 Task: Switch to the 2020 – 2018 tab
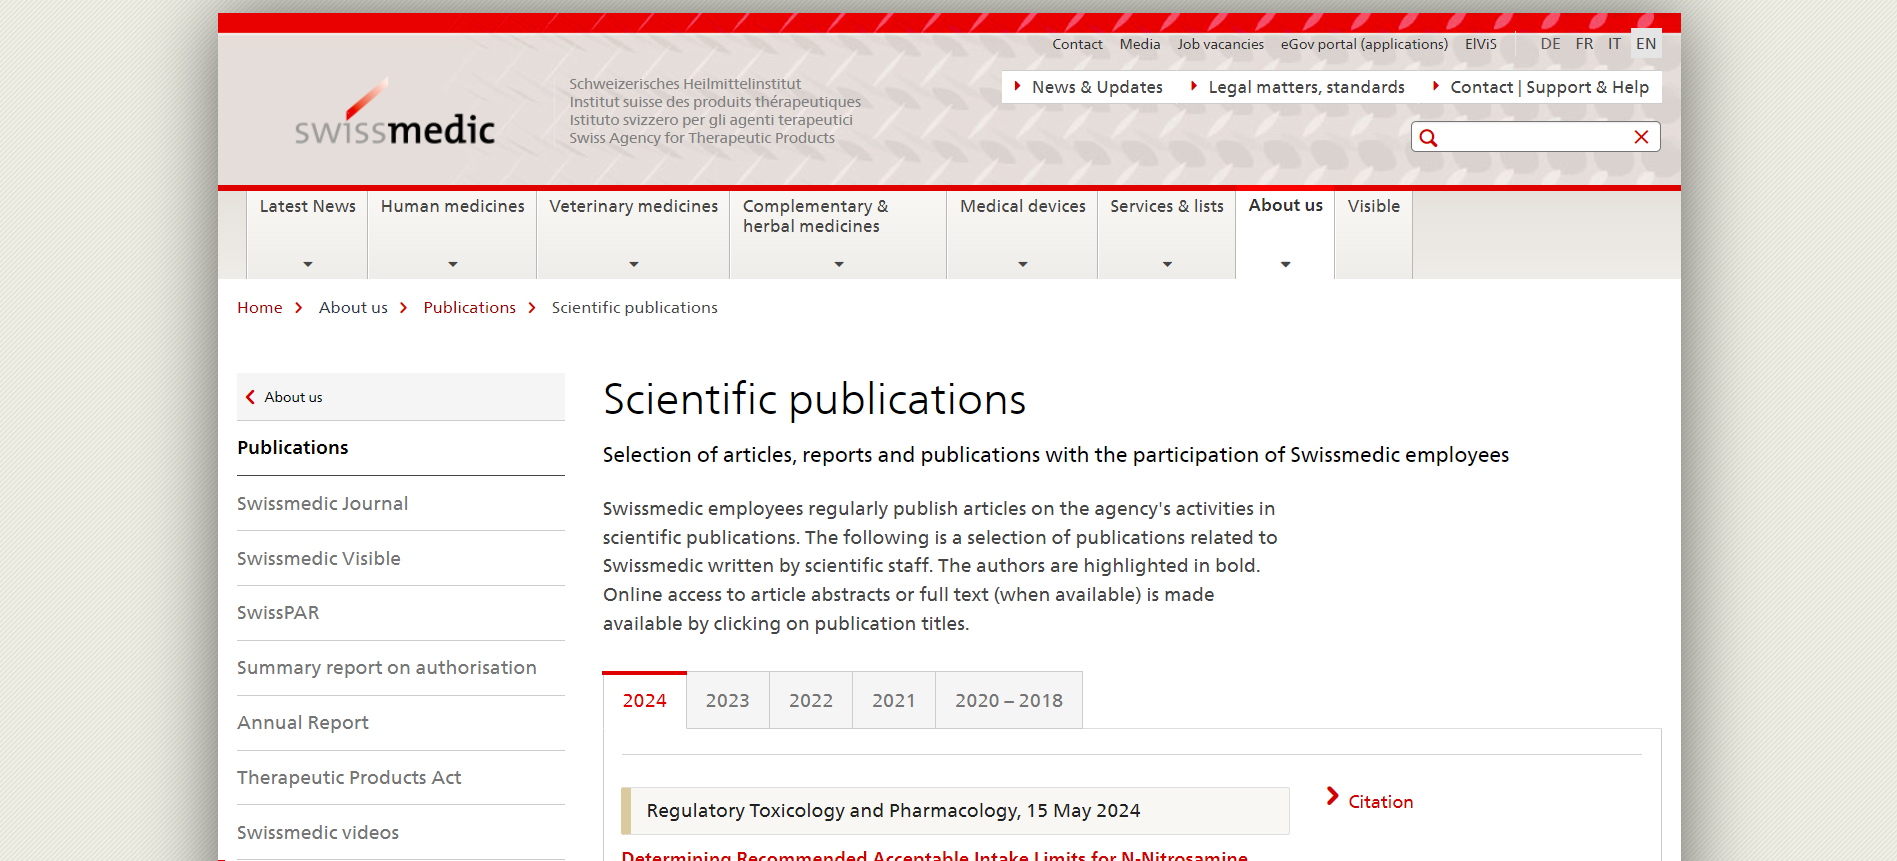click(x=1008, y=701)
